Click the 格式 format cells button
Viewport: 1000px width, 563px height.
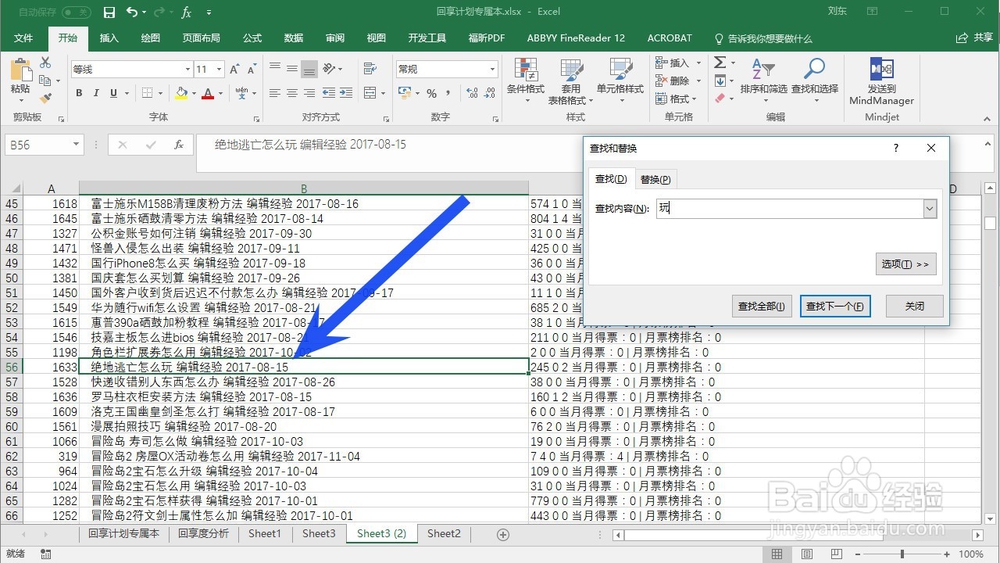[x=678, y=99]
